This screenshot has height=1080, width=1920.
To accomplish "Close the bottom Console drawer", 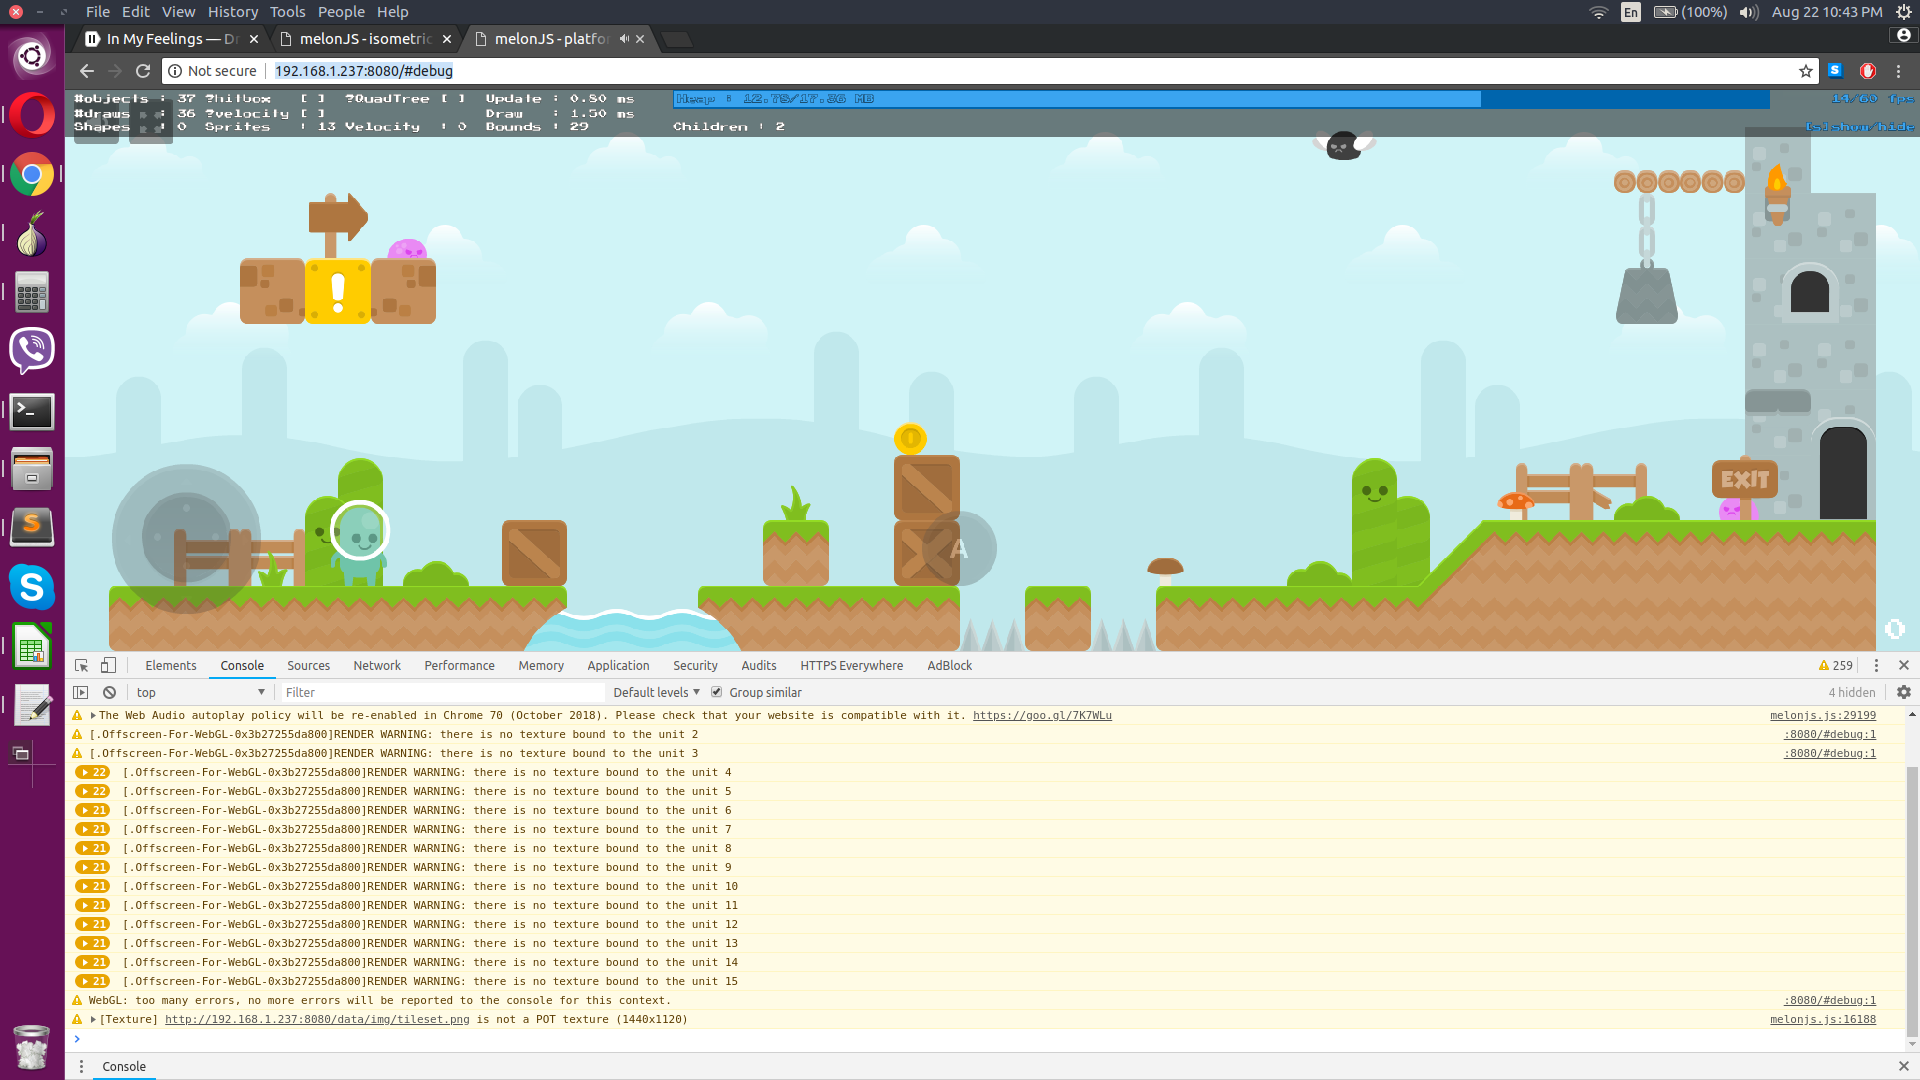I will click(x=1904, y=1066).
